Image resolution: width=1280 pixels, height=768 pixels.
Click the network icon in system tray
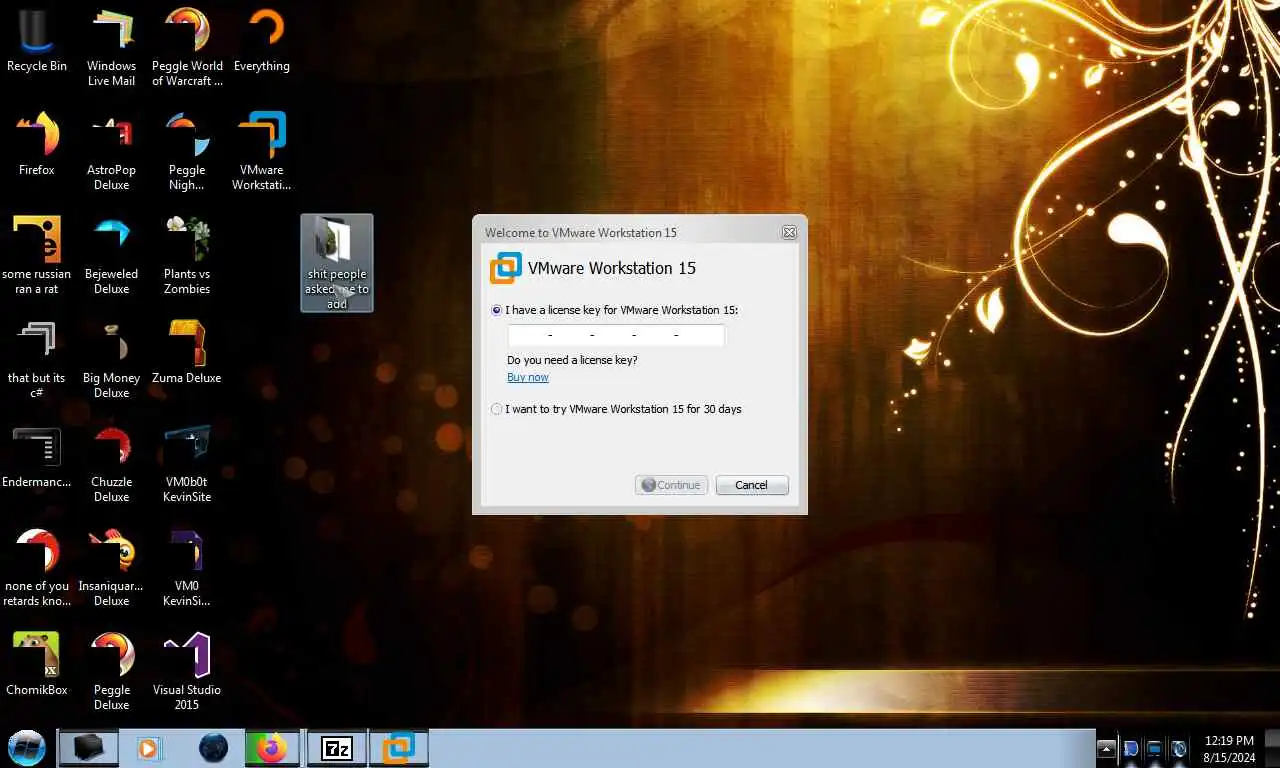[1154, 748]
